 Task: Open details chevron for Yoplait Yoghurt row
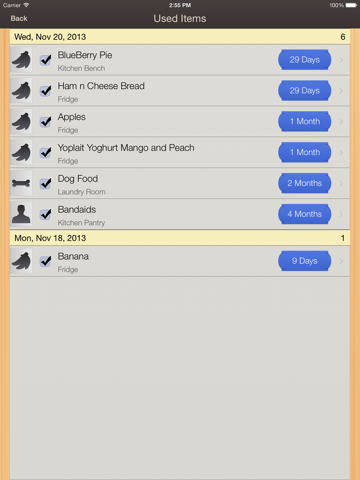[341, 152]
